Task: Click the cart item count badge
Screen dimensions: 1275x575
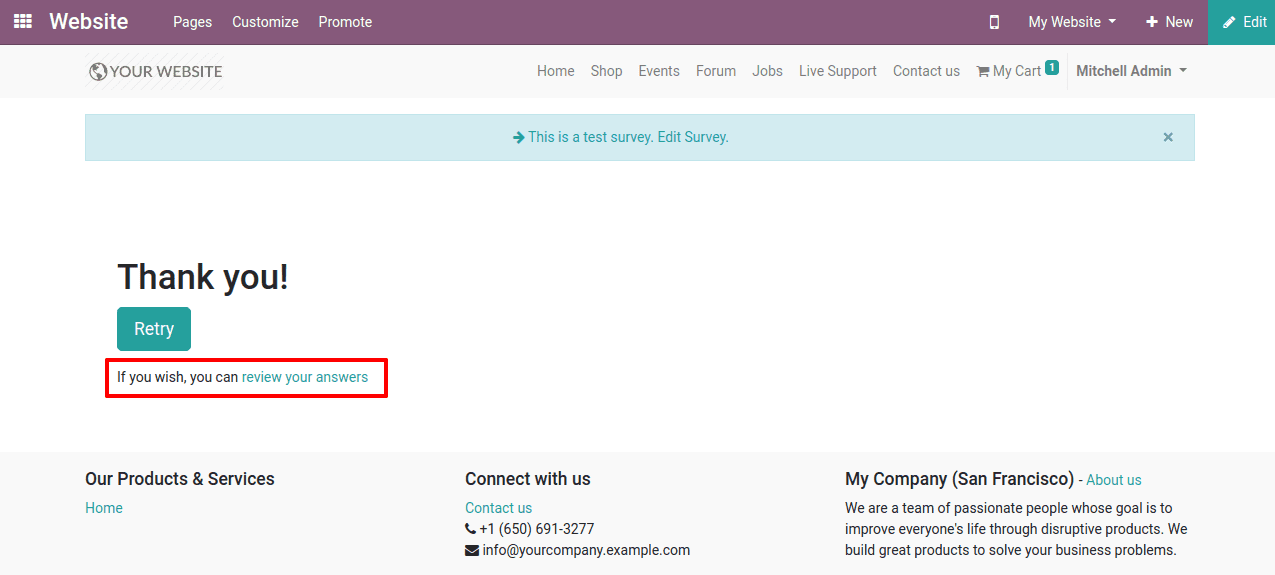Action: click(1052, 68)
